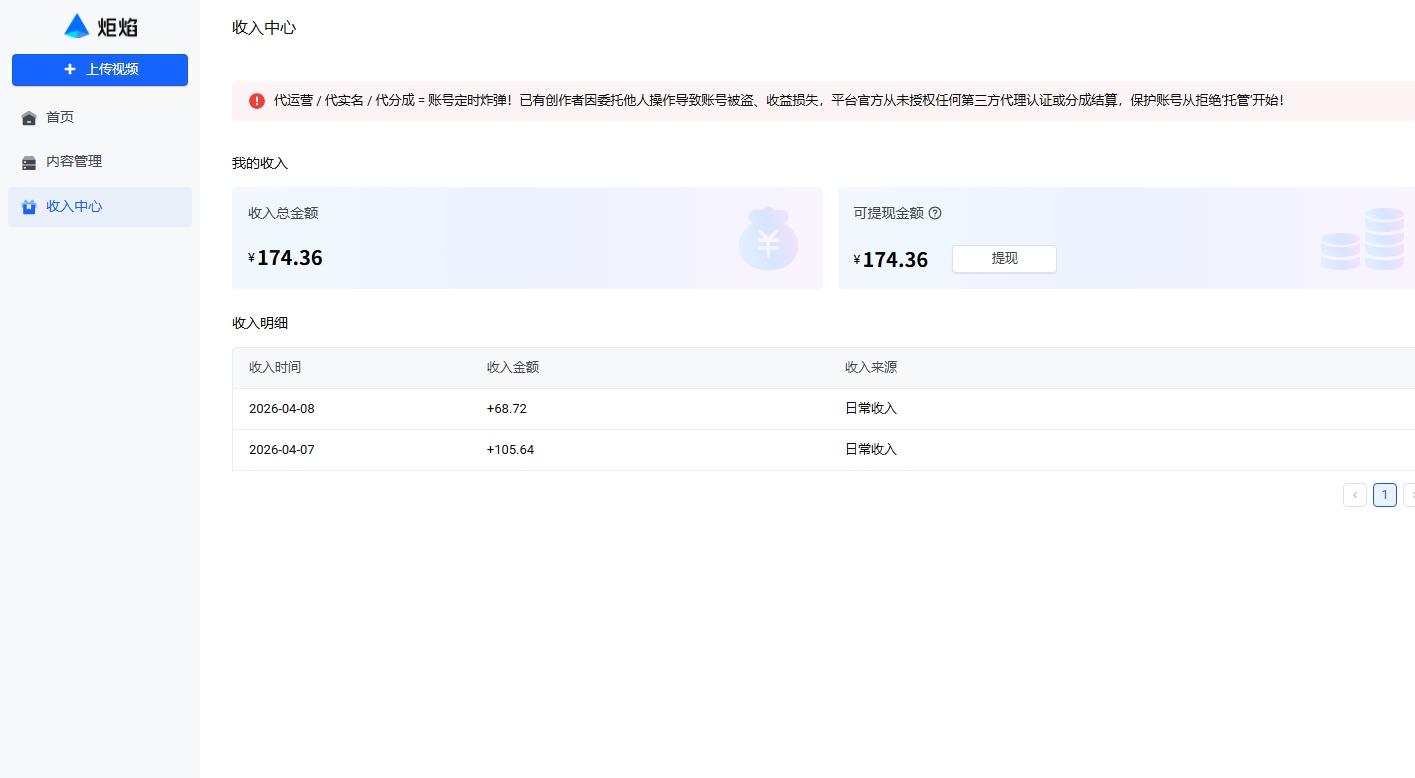Select page 1 in pagination

click(1384, 494)
